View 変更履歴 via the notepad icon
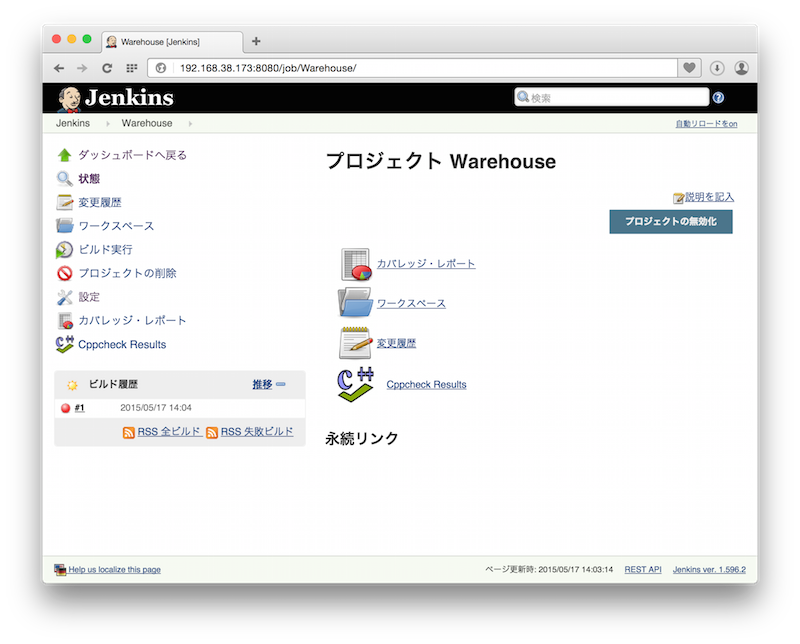Image resolution: width=800 pixels, height=644 pixels. click(x=358, y=340)
